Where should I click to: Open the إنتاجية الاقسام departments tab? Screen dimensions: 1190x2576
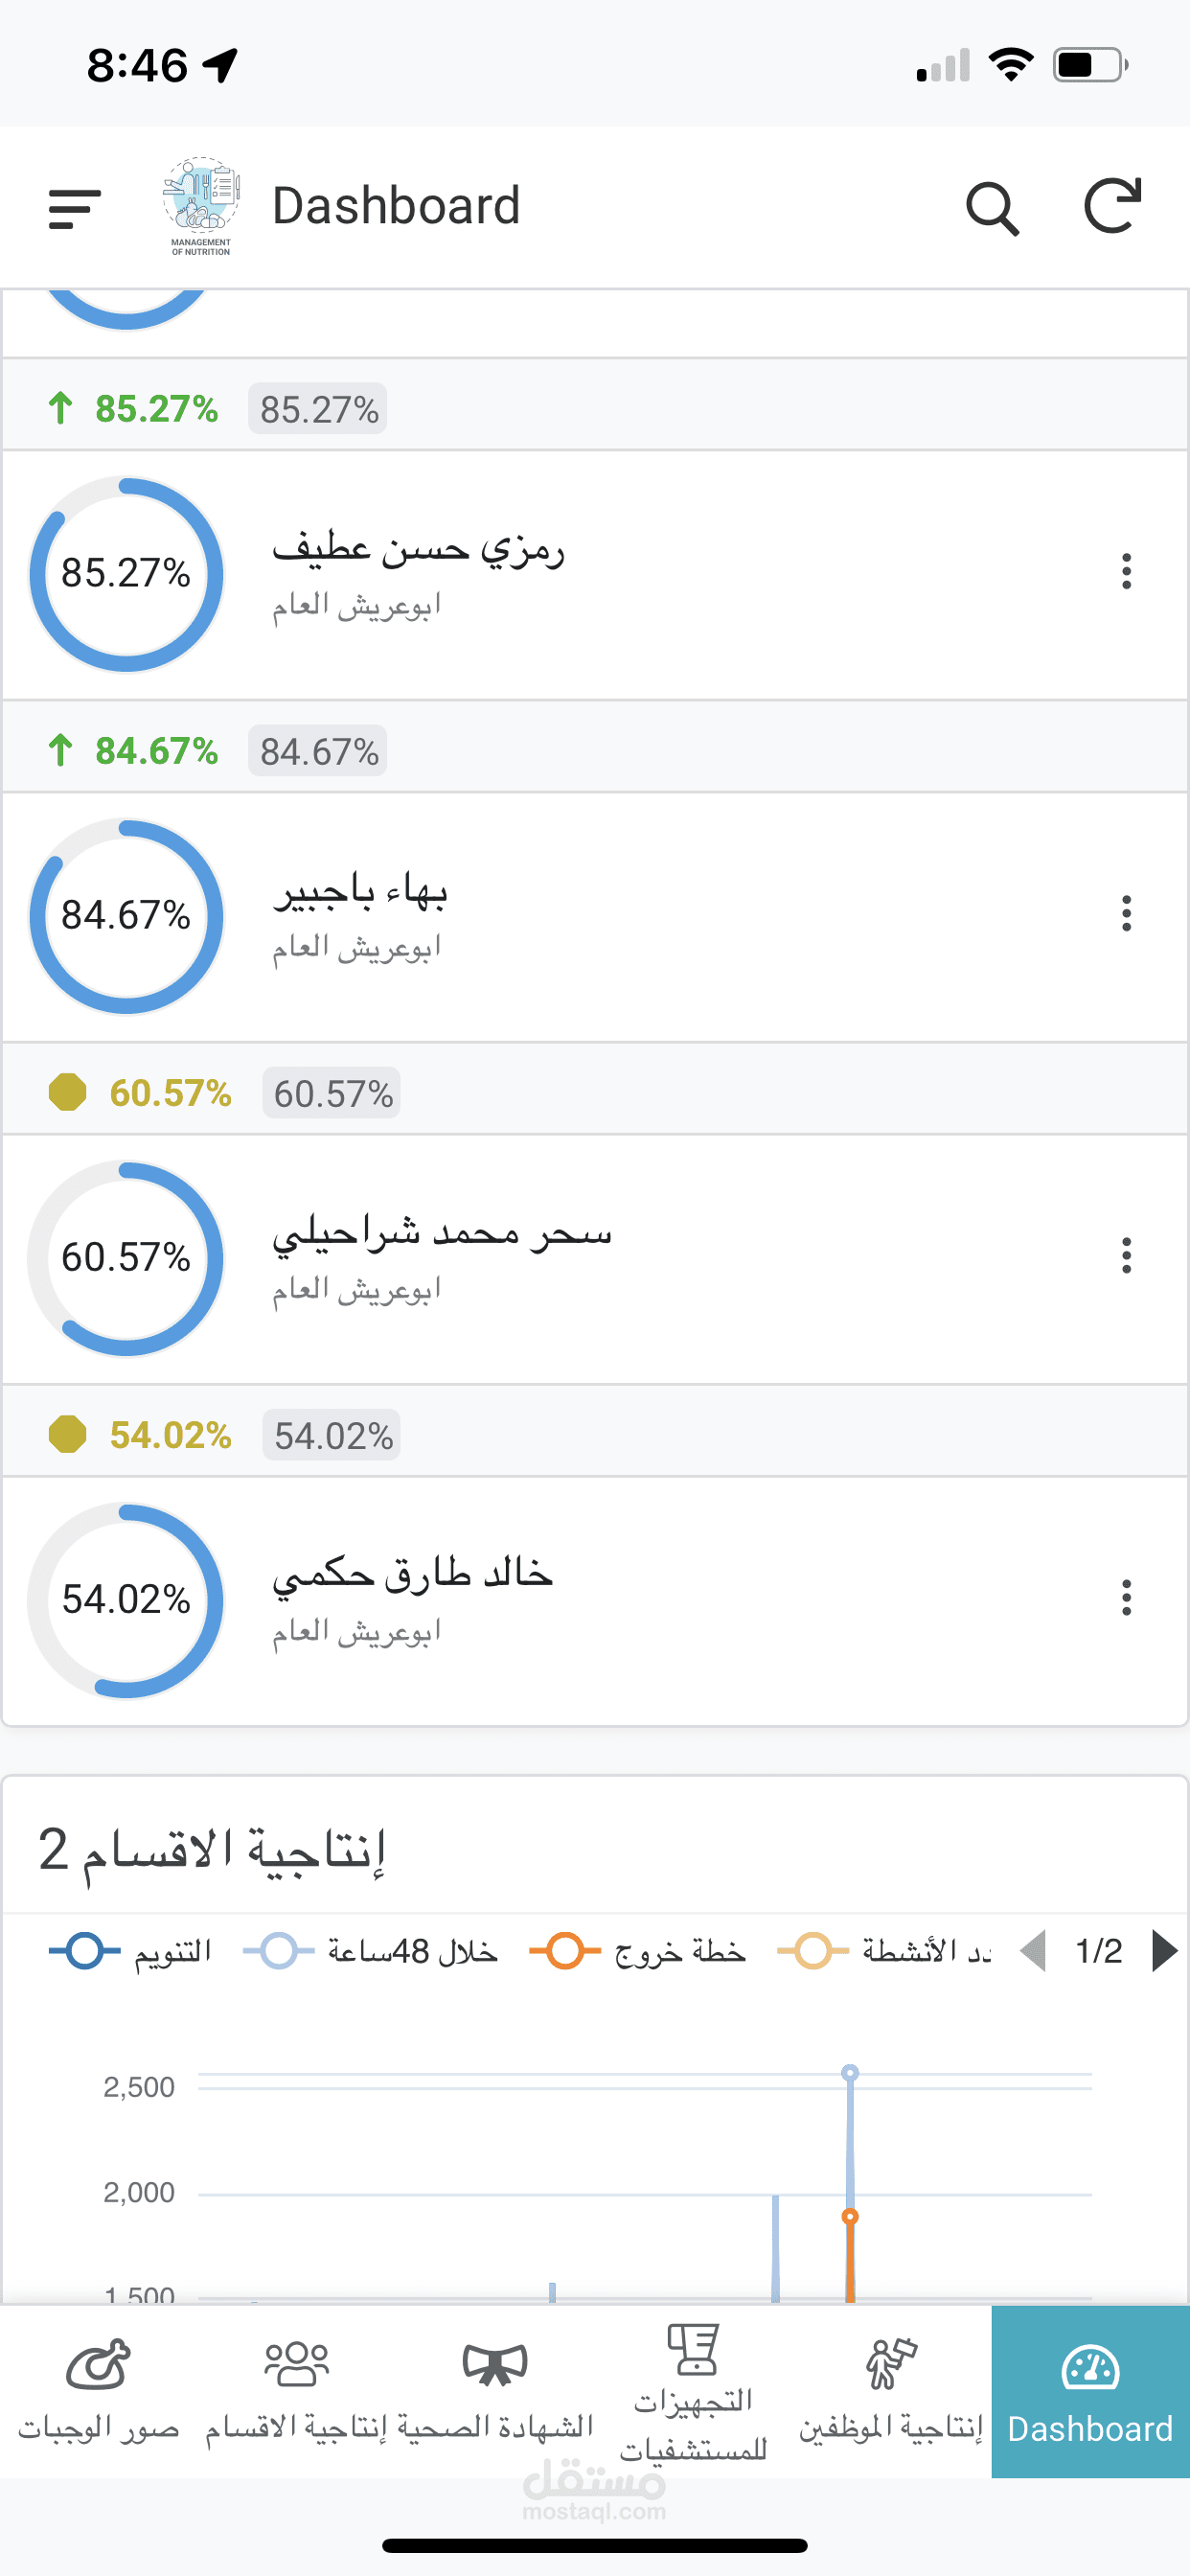[296, 2391]
